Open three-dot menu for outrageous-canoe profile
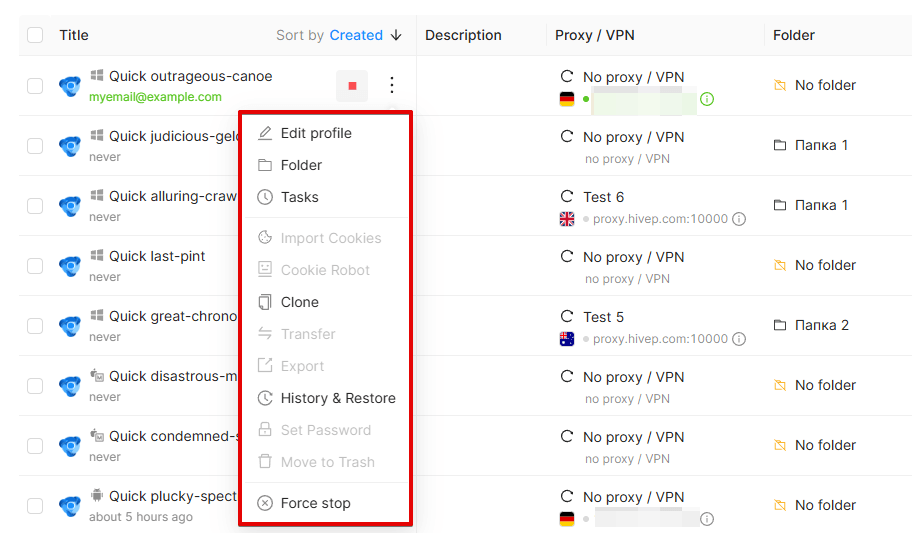 point(392,86)
